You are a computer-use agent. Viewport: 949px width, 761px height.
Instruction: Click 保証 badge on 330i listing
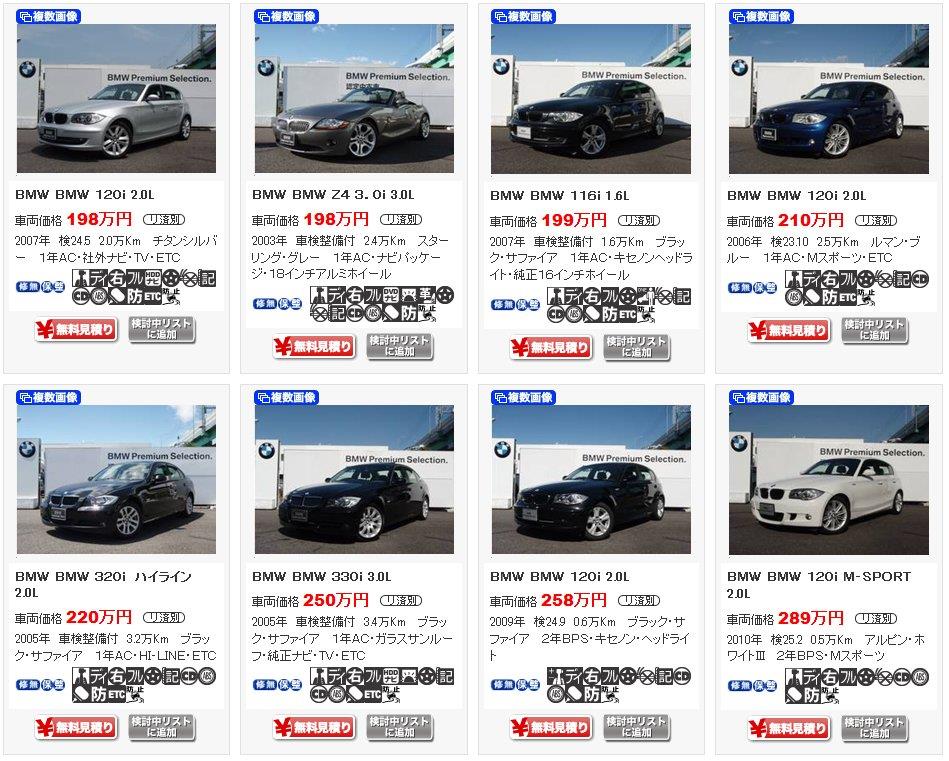click(x=290, y=685)
